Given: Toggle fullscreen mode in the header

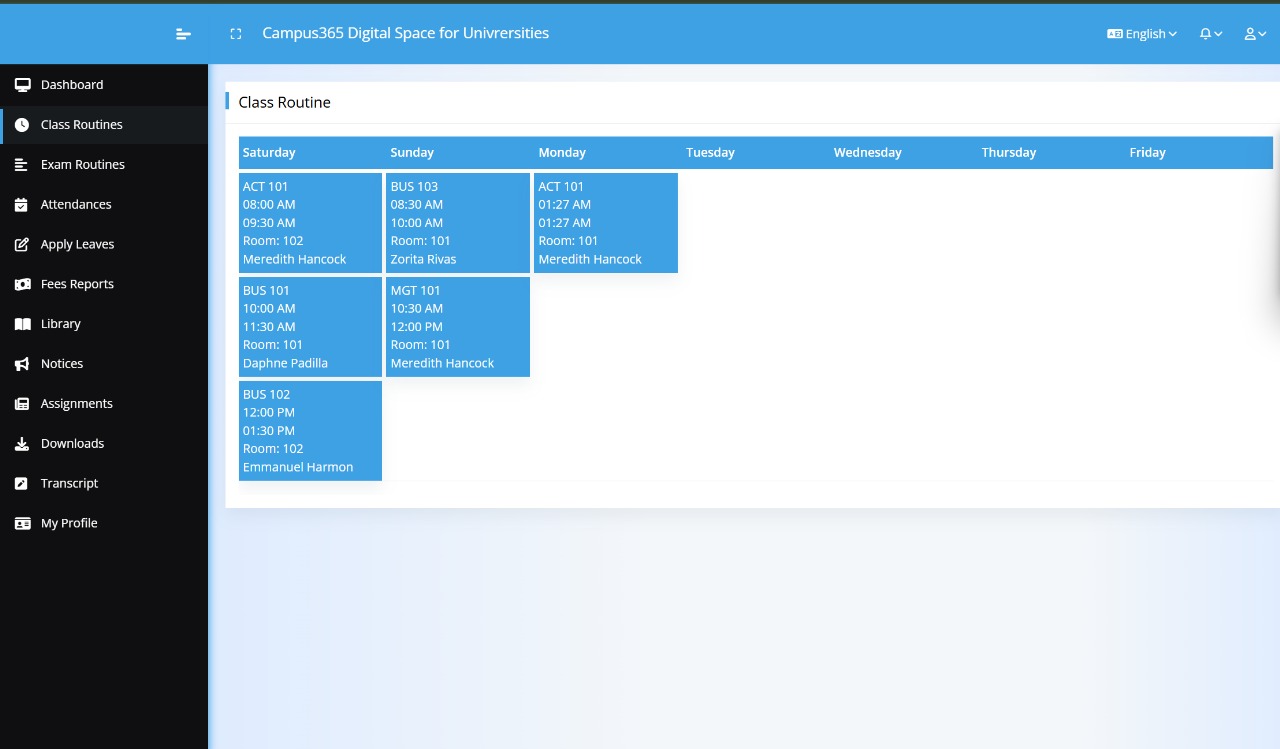Looking at the screenshot, I should click(236, 34).
